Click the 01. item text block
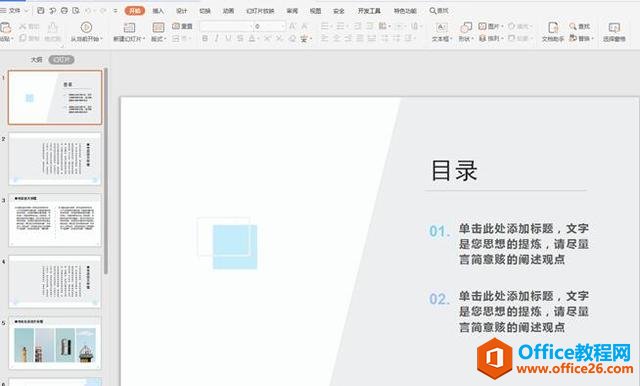This screenshot has height=386, width=640. click(x=524, y=244)
